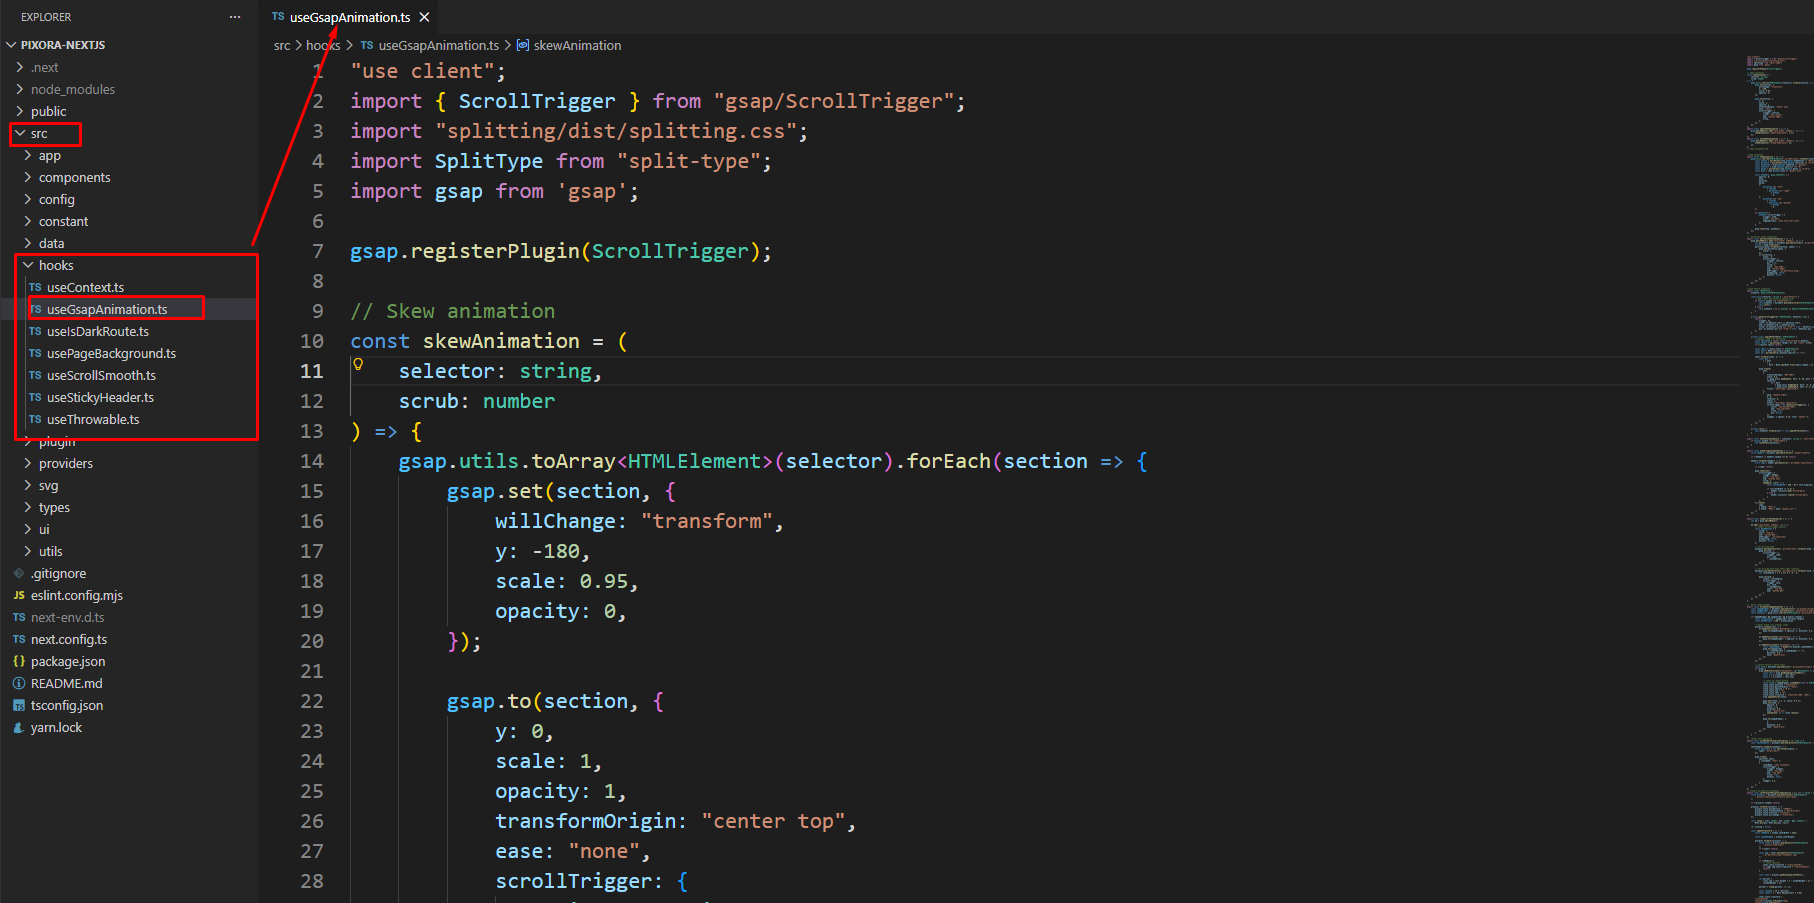Click line number 10 in the gutter

(312, 341)
